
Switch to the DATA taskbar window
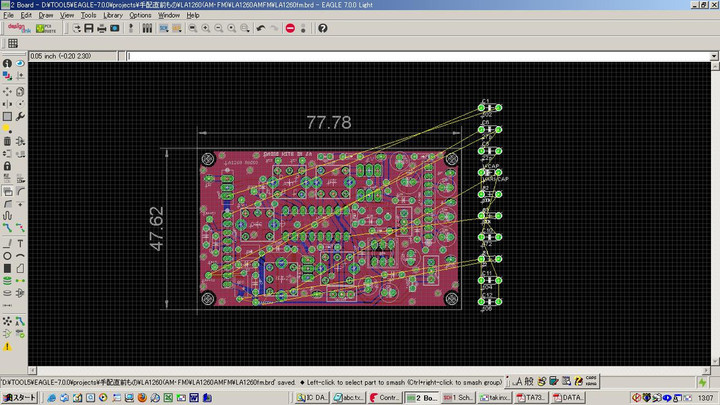[x=570, y=397]
